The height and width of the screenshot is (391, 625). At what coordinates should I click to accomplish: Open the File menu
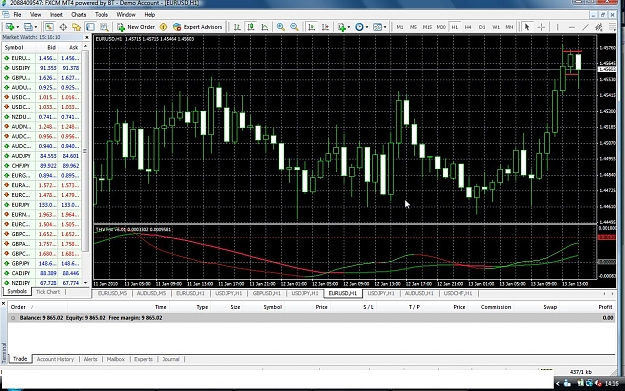pos(17,14)
